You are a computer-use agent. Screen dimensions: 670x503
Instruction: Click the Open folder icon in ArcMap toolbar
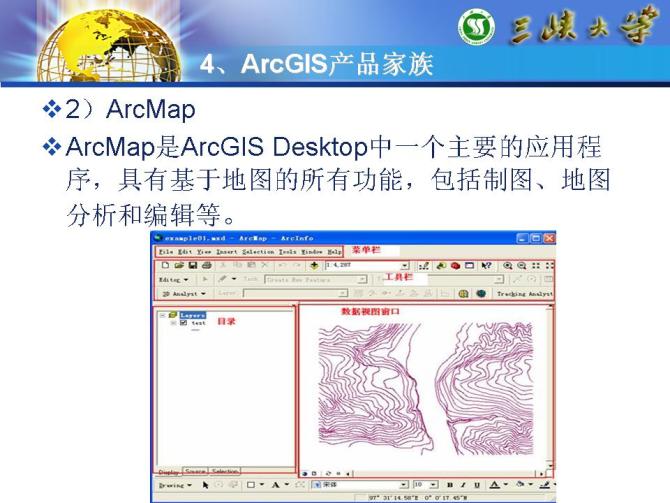pyautogui.click(x=179, y=265)
